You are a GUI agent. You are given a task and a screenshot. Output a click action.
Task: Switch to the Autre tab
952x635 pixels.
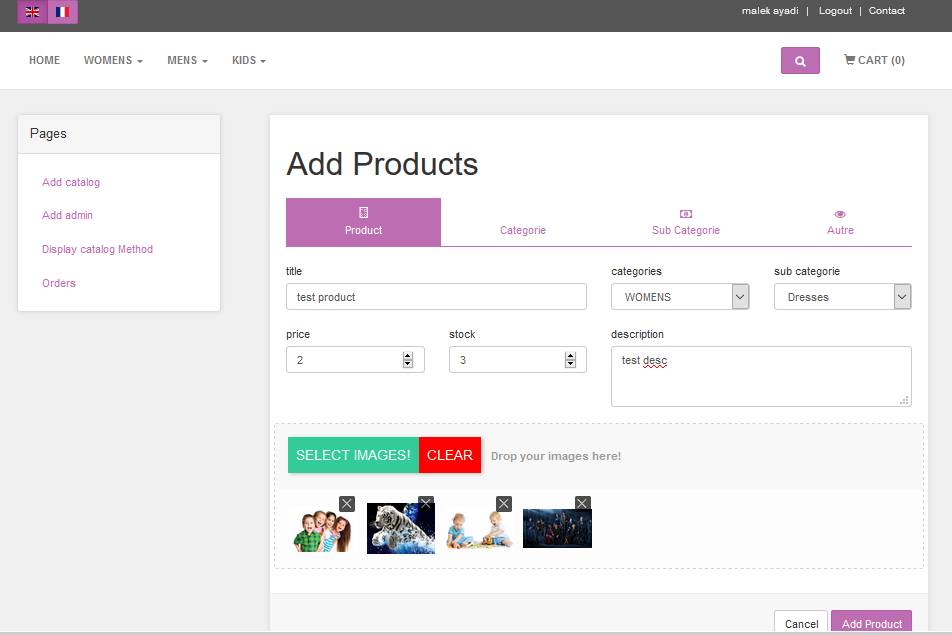click(x=840, y=223)
